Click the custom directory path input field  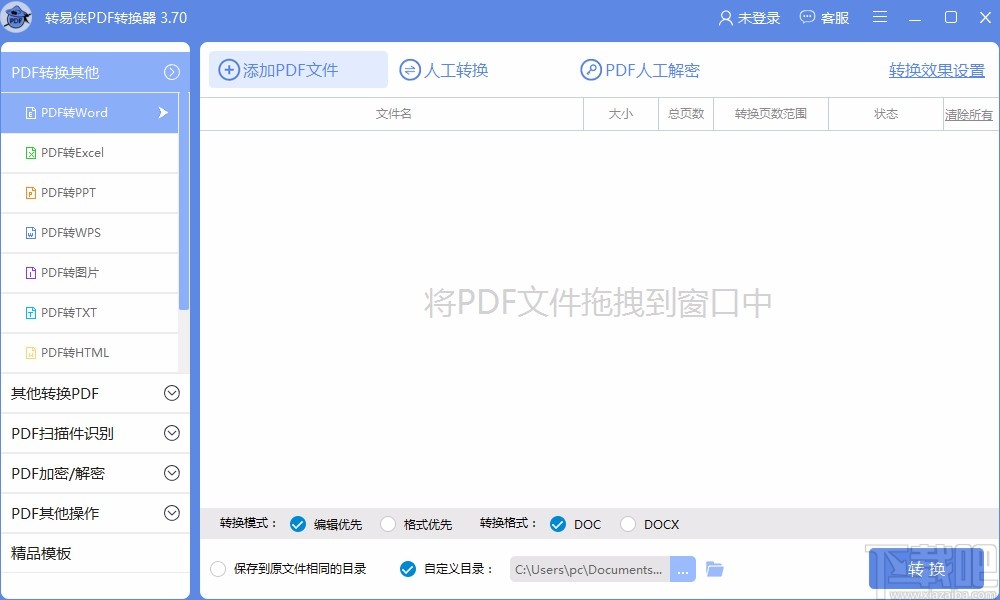[590, 568]
